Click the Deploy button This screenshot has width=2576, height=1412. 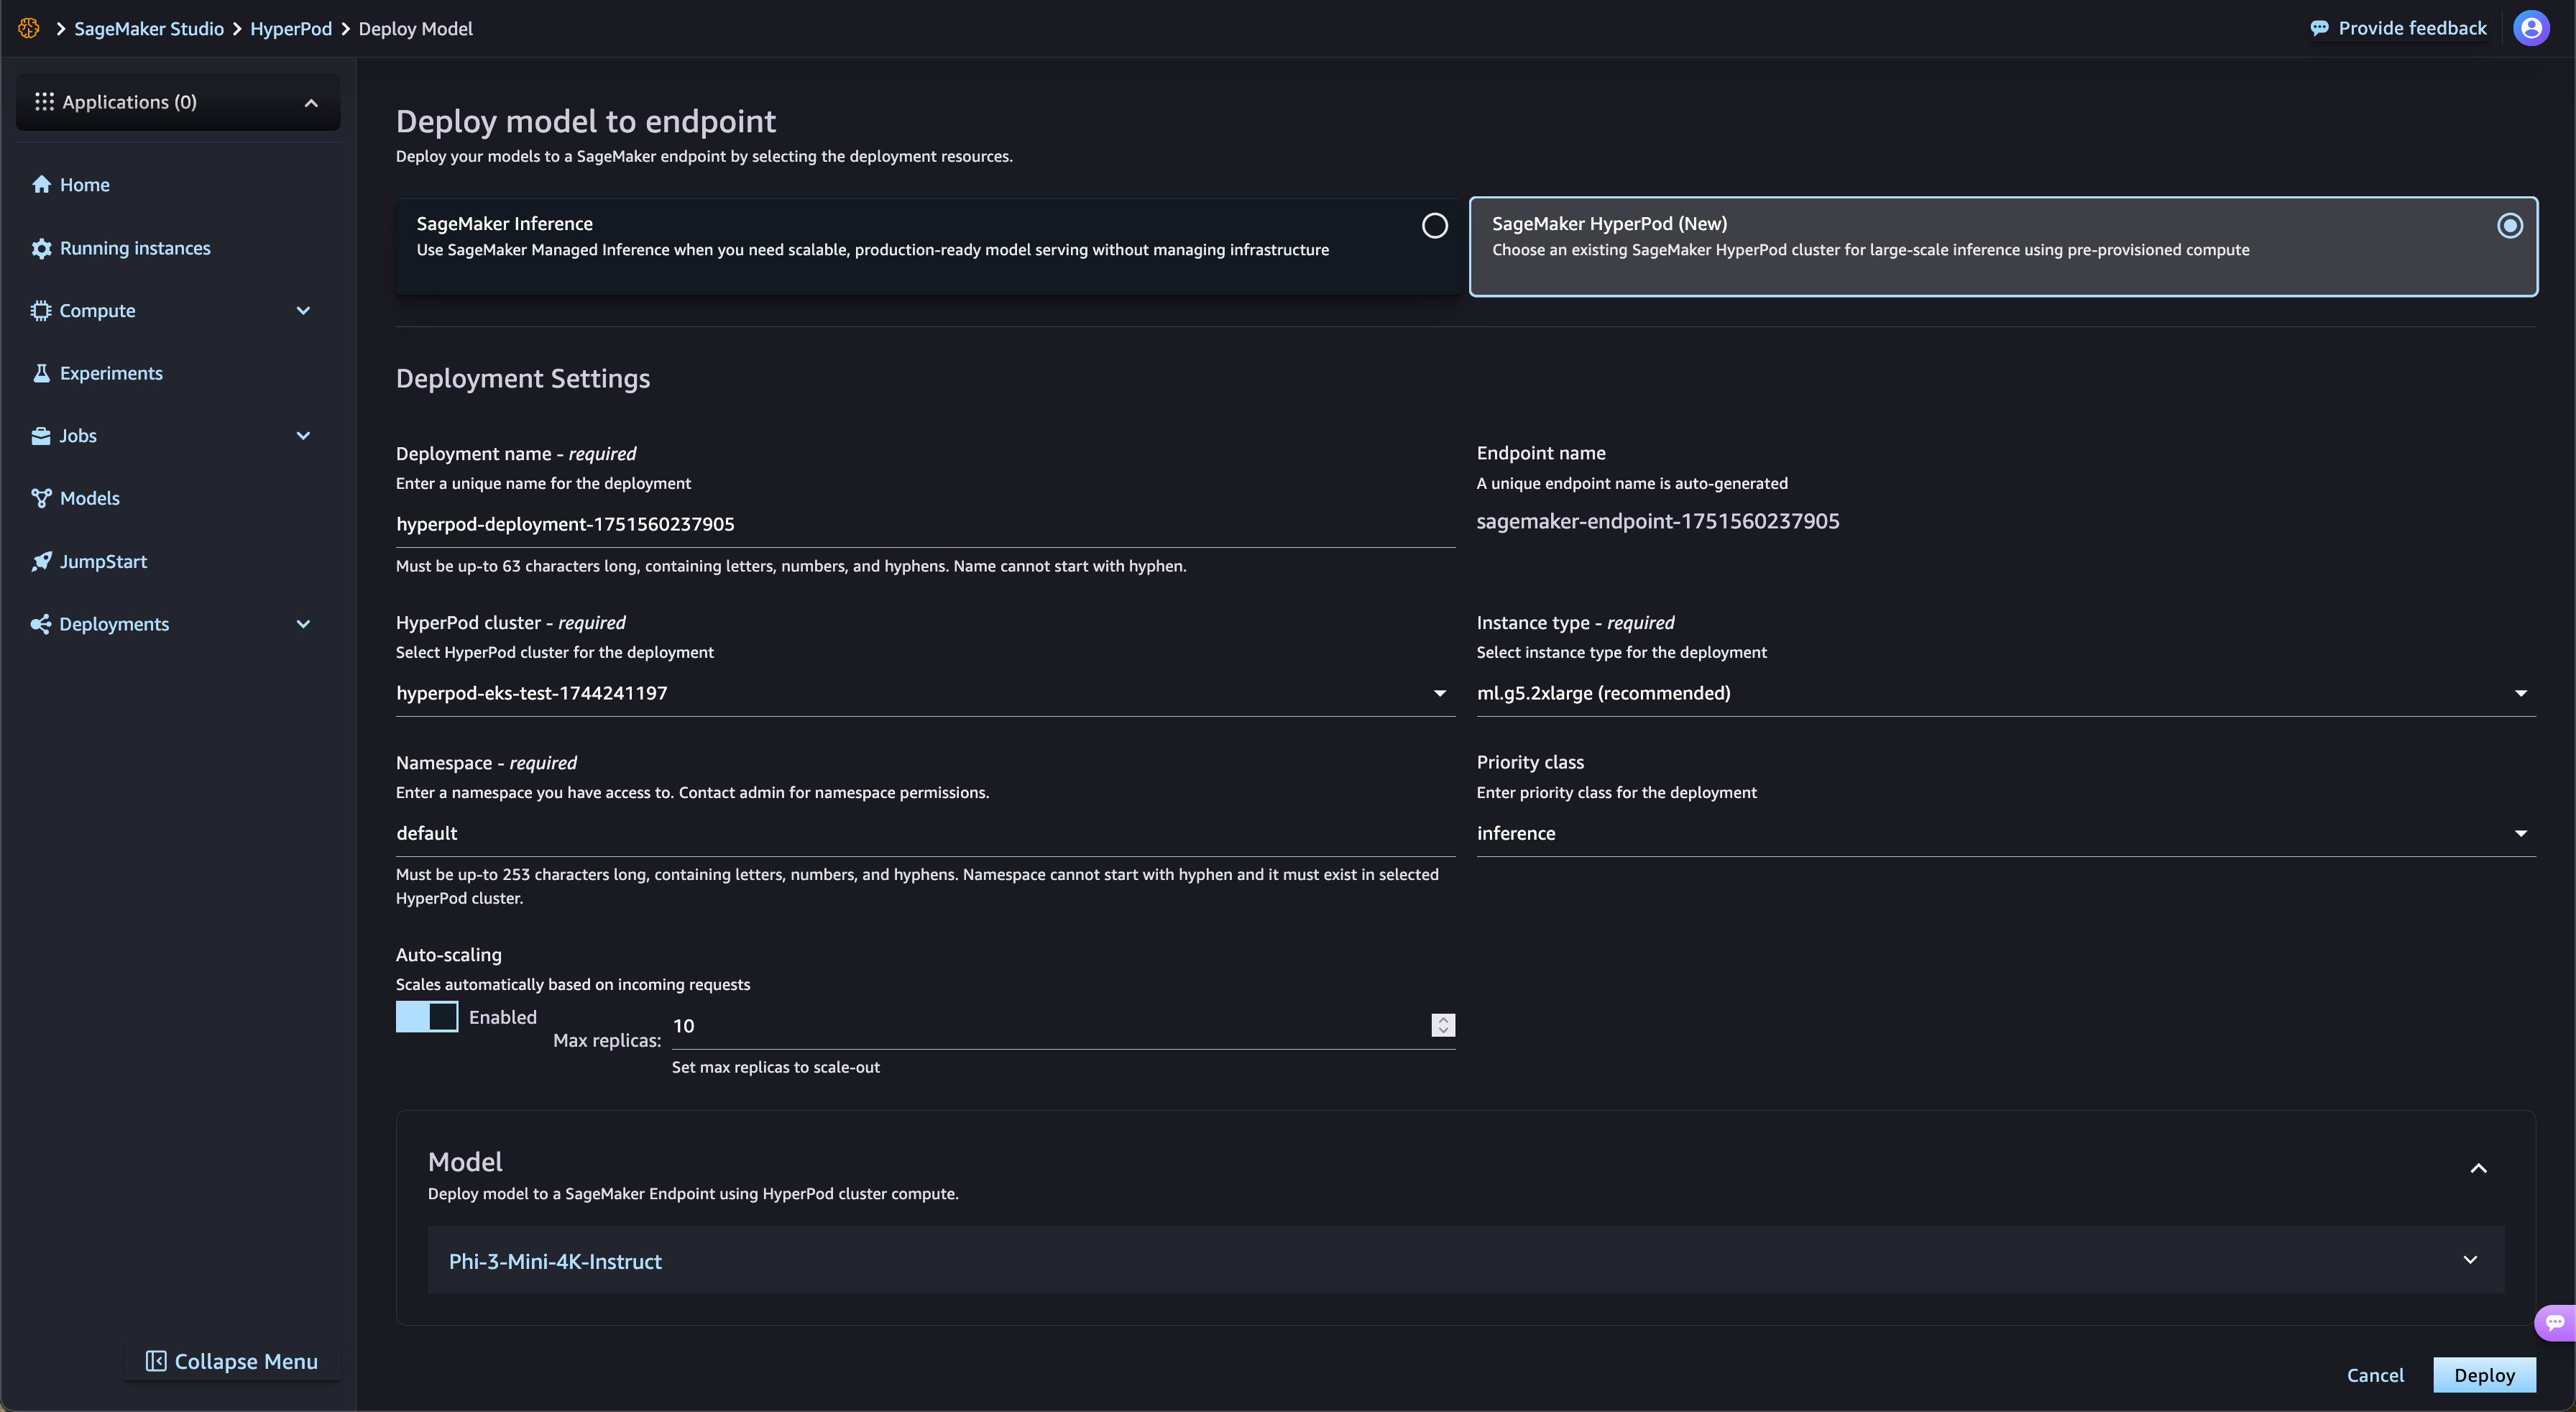2484,1374
